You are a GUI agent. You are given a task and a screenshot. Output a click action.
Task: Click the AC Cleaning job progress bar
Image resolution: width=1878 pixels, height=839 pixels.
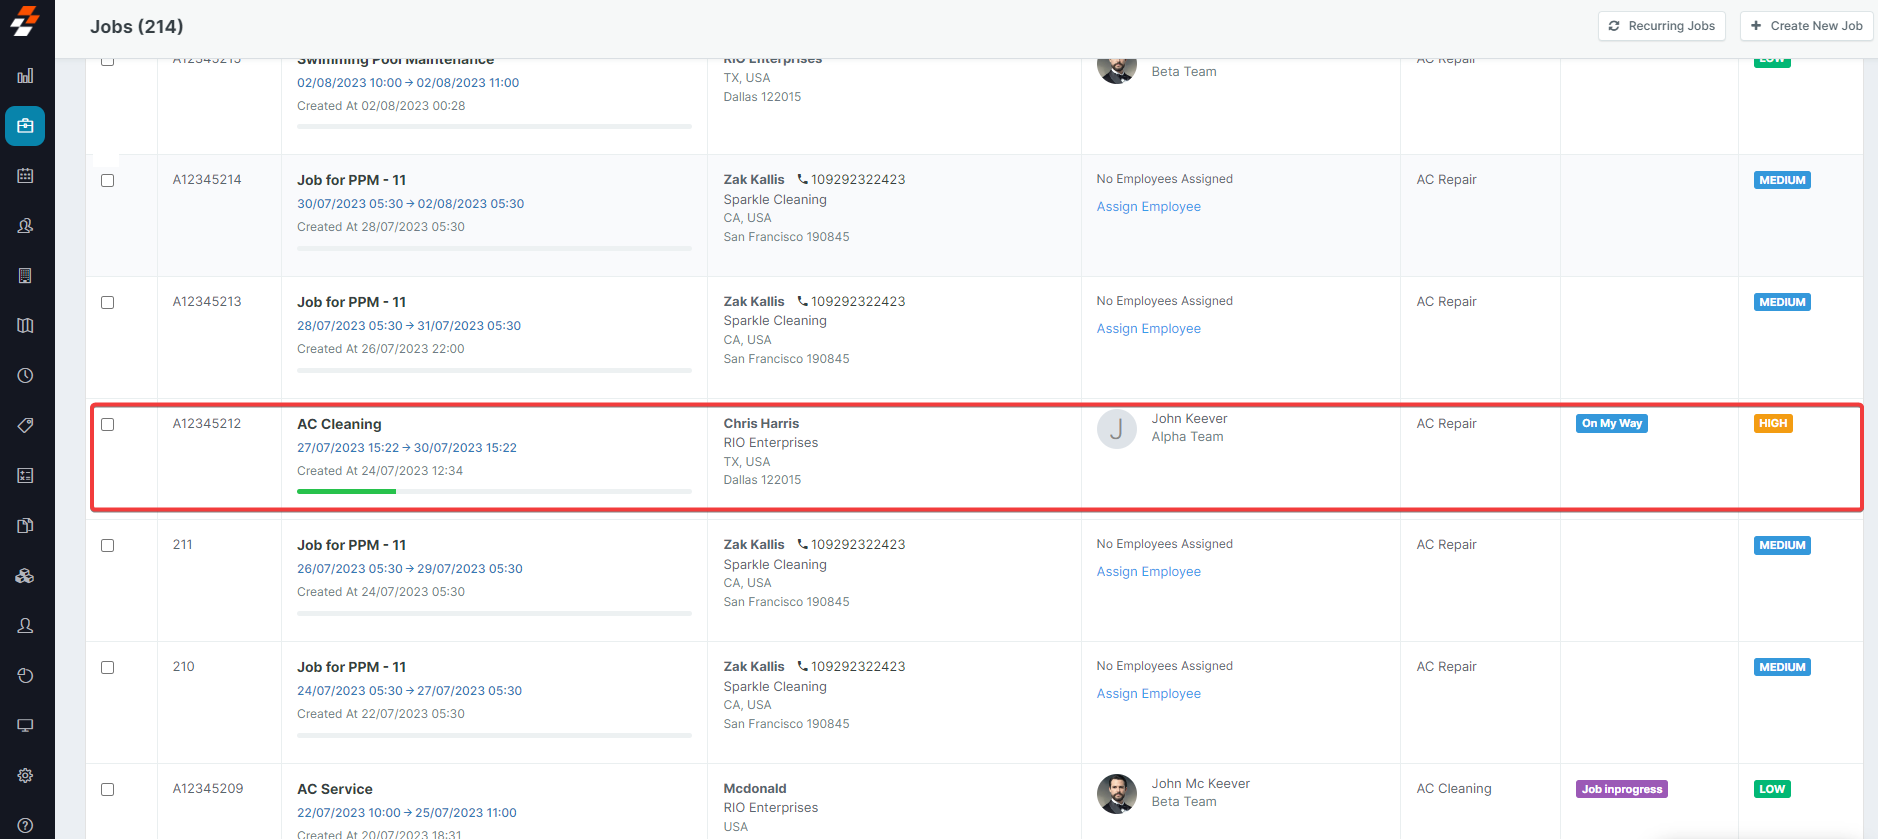pos(494,491)
